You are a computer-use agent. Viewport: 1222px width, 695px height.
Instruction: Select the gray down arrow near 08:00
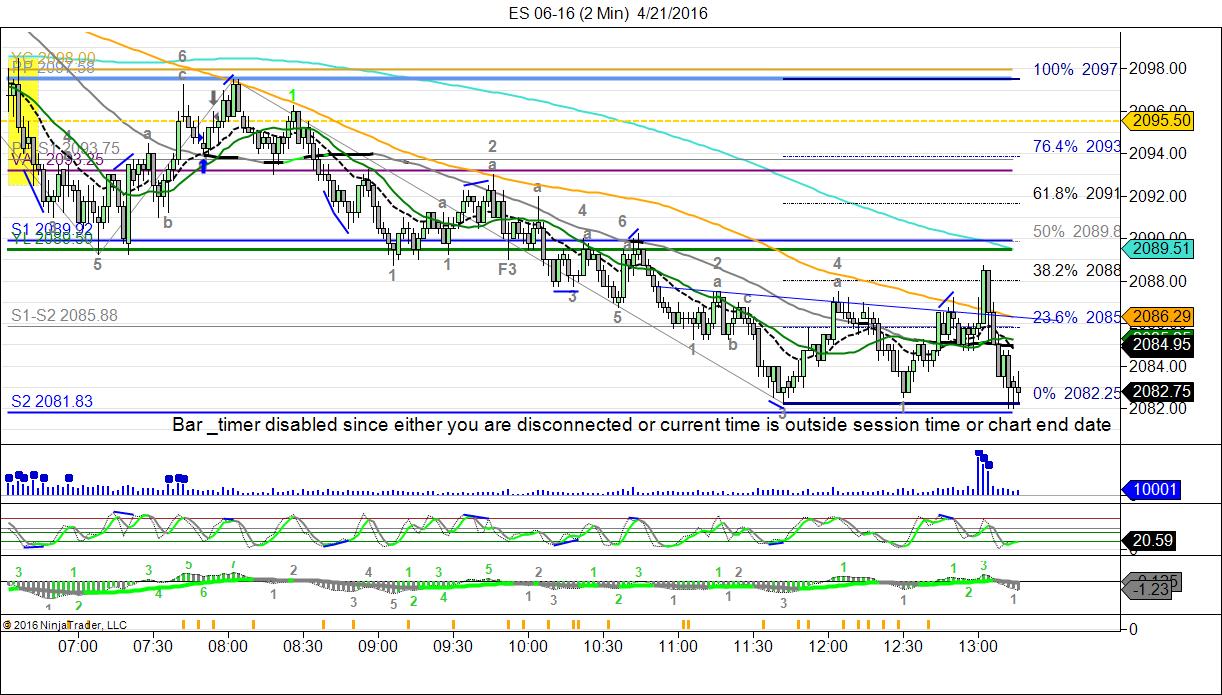[x=213, y=98]
